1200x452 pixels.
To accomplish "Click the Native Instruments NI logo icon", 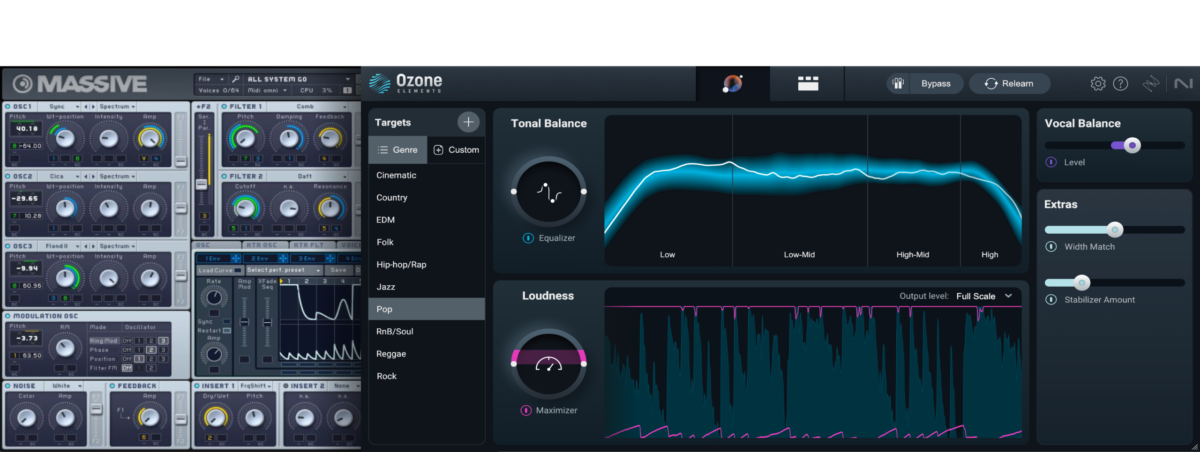I will tap(1183, 84).
